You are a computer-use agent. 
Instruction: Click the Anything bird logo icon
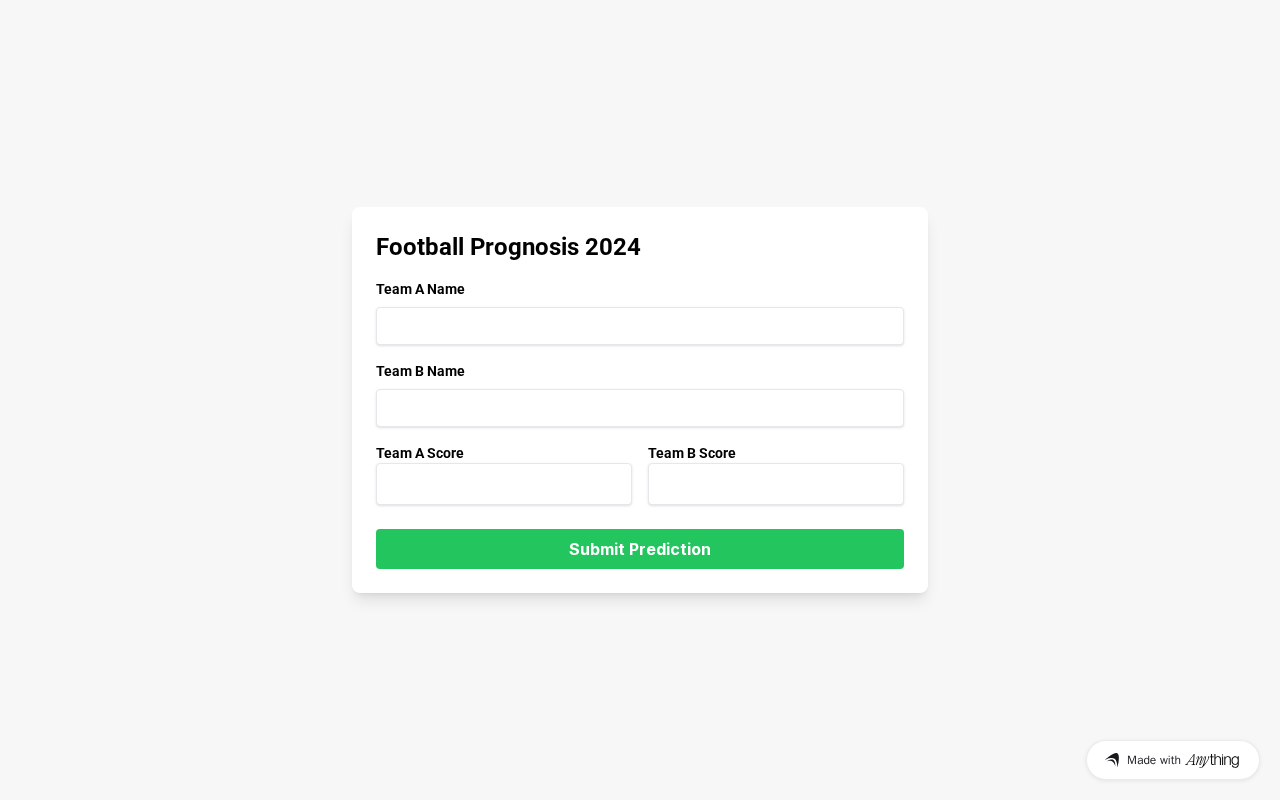coord(1112,760)
